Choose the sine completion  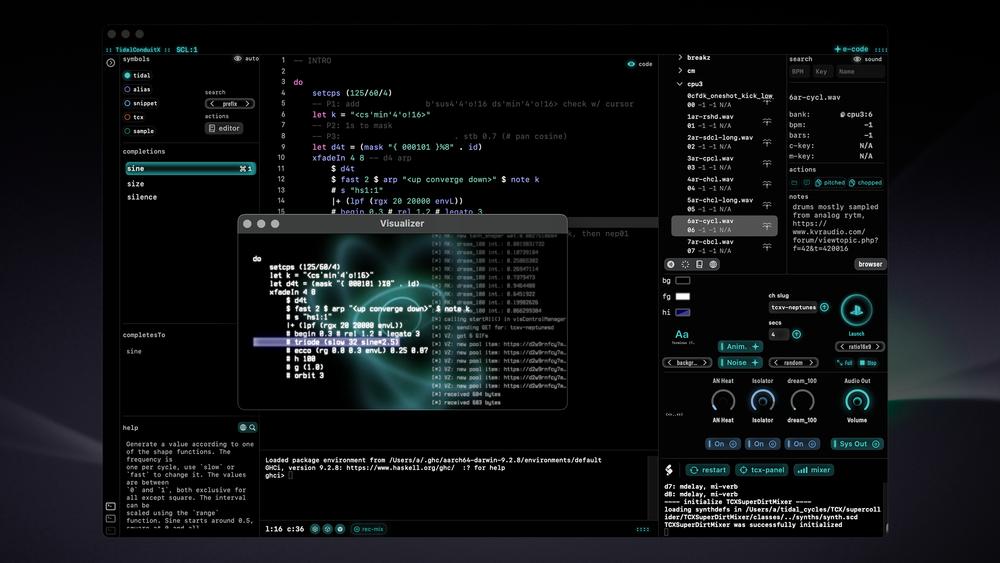tap(190, 168)
